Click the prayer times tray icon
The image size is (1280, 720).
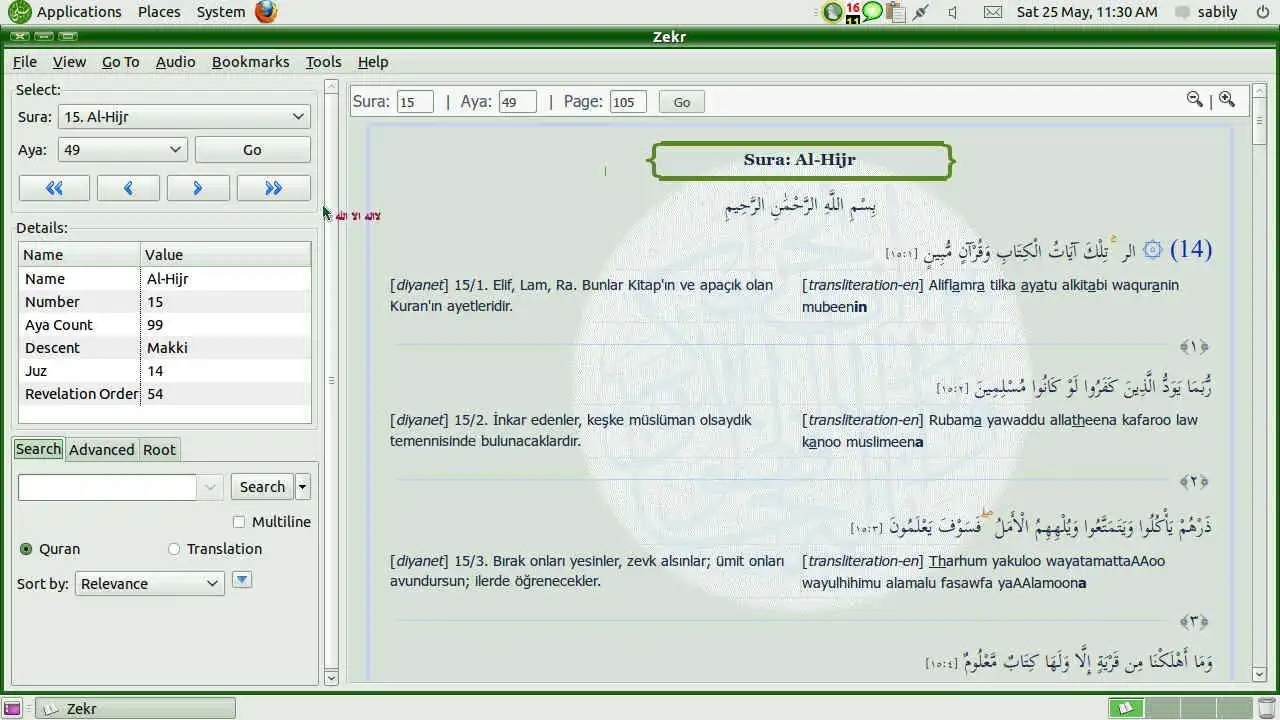[832, 12]
